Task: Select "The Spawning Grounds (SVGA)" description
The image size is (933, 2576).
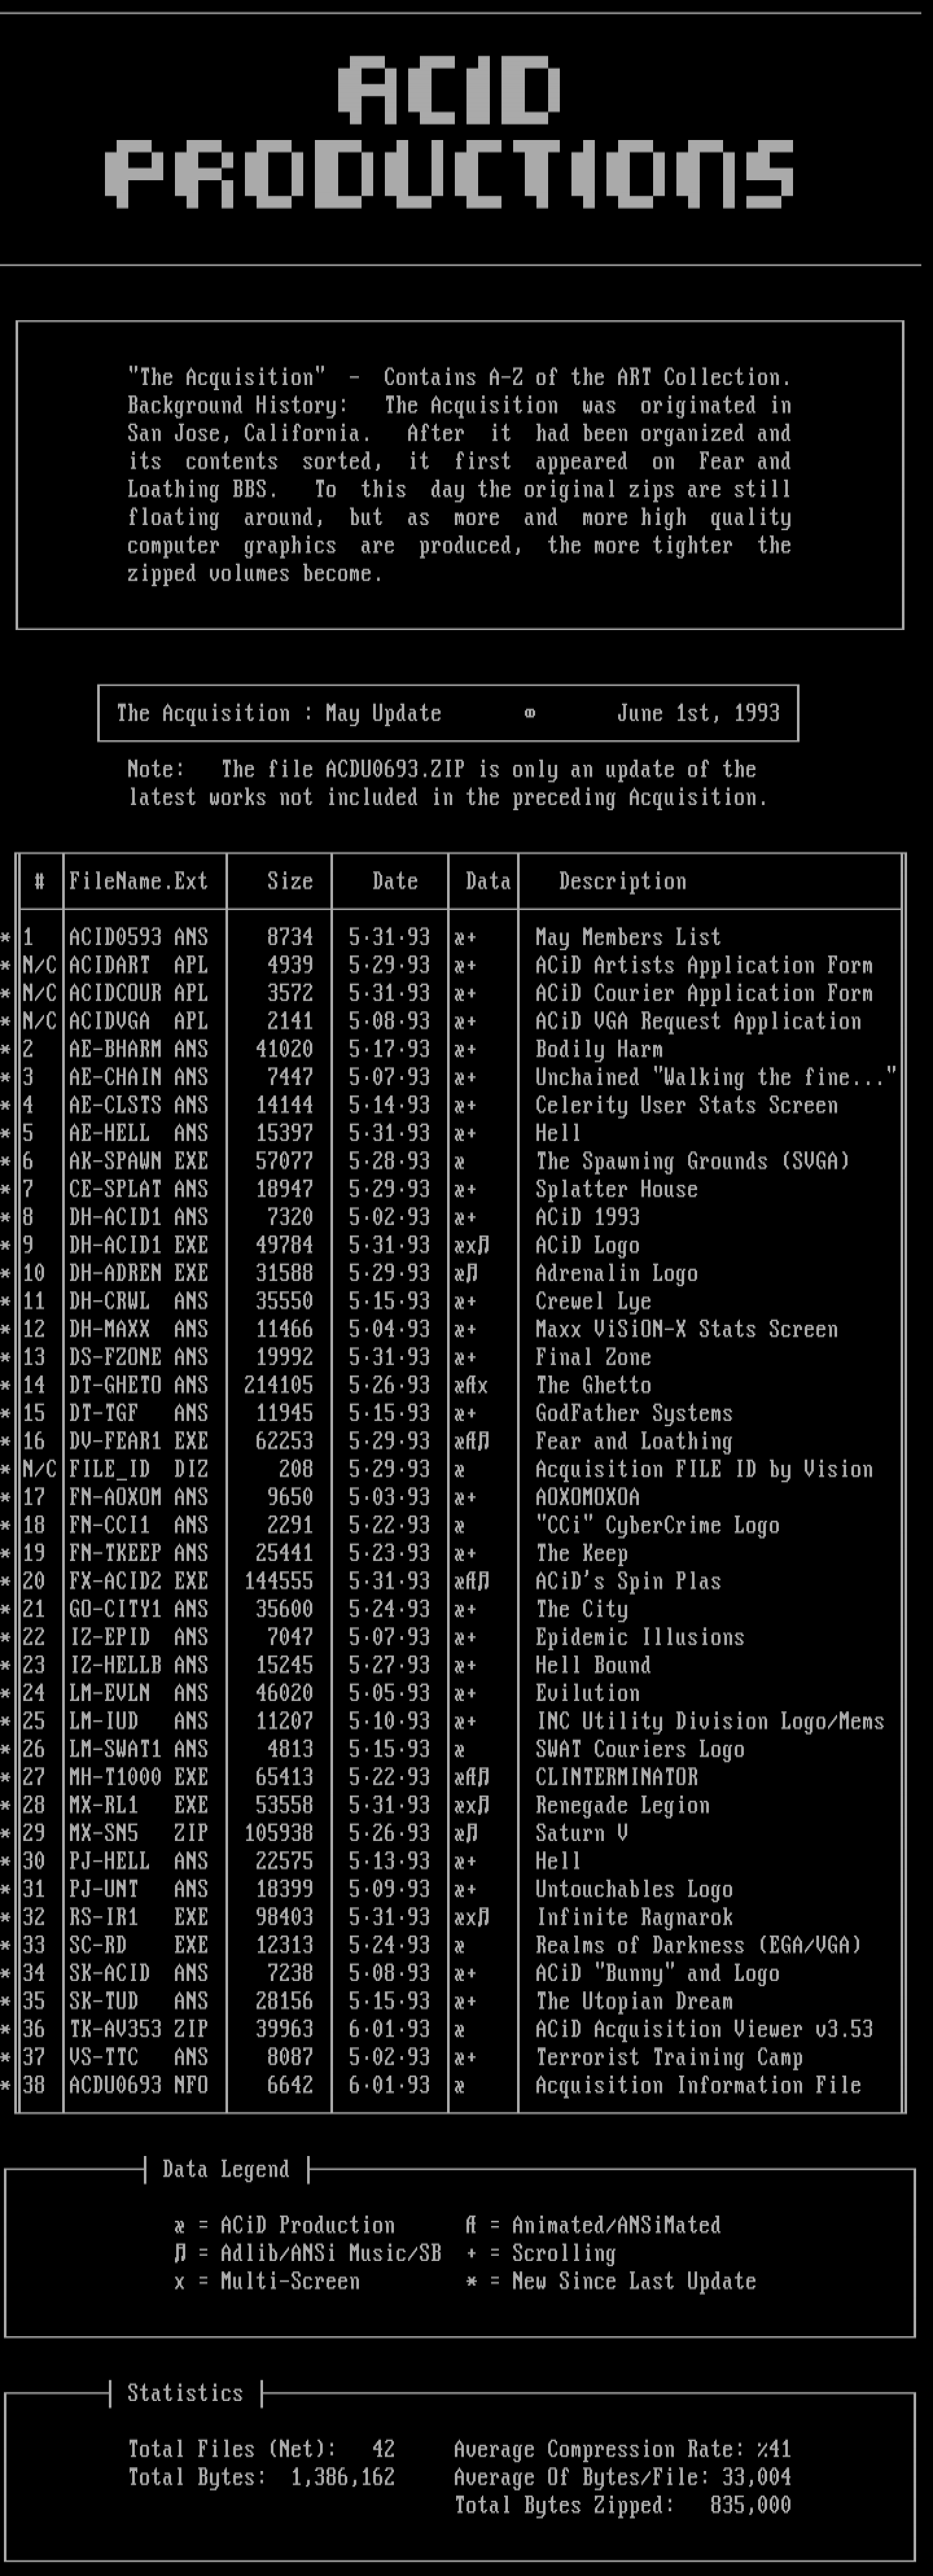Action: 692,1161
